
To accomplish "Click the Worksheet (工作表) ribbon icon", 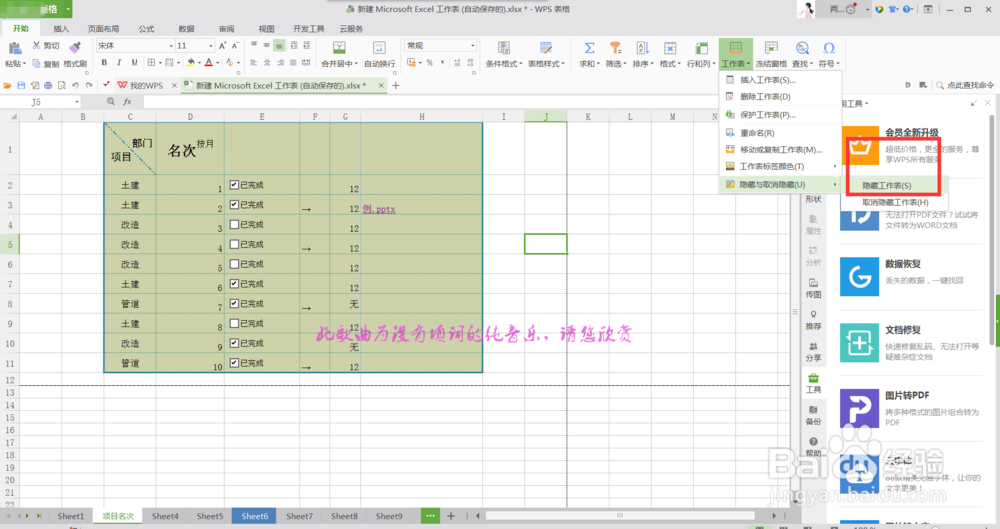I will pyautogui.click(x=735, y=48).
